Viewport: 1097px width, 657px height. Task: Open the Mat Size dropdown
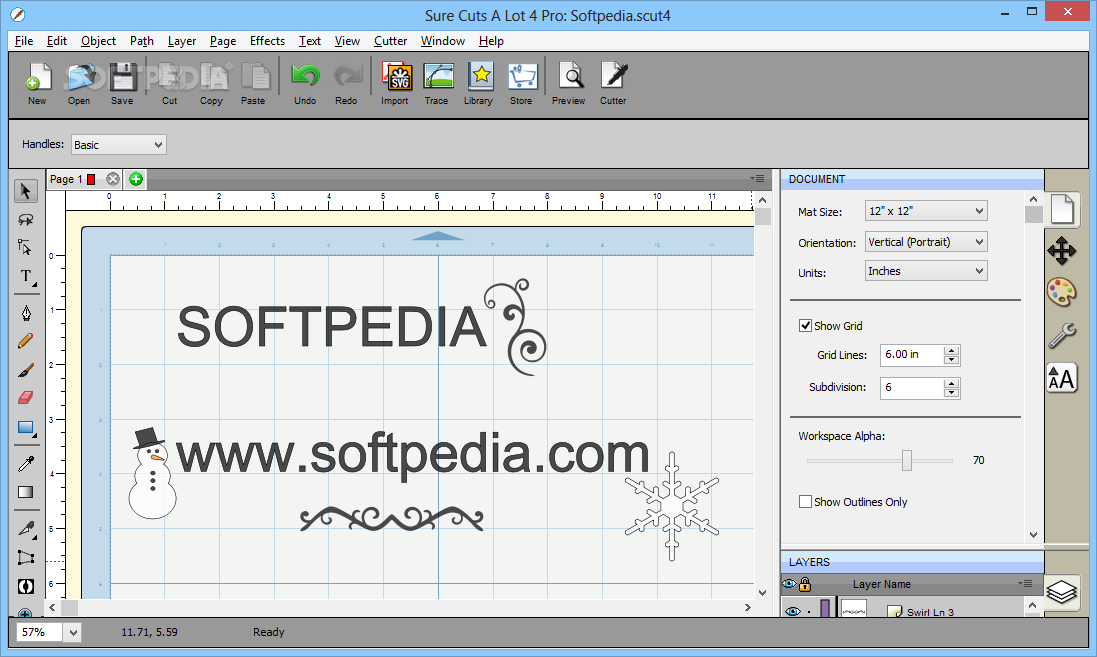coord(926,211)
